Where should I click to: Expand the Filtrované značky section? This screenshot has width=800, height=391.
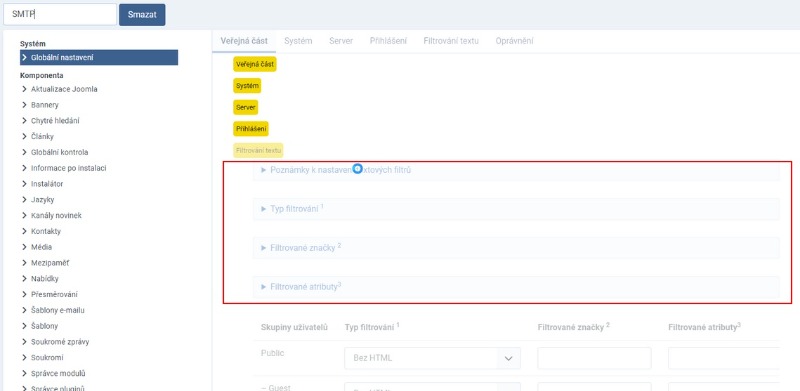(x=516, y=248)
